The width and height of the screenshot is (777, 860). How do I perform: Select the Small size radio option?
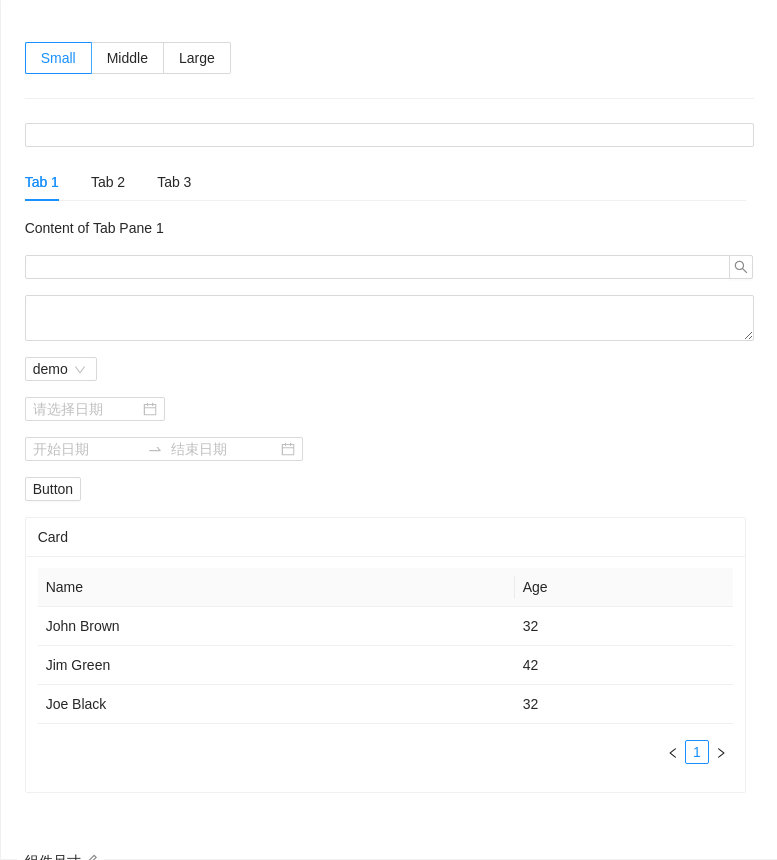[58, 58]
